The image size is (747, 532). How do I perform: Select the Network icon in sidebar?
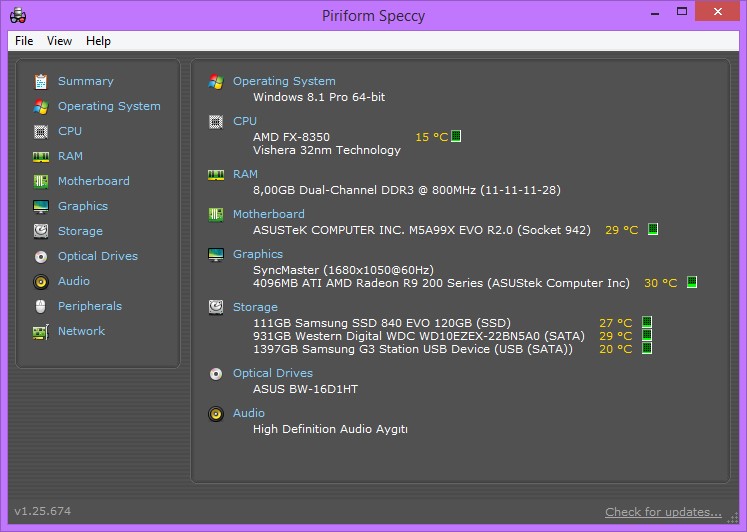pyautogui.click(x=41, y=331)
